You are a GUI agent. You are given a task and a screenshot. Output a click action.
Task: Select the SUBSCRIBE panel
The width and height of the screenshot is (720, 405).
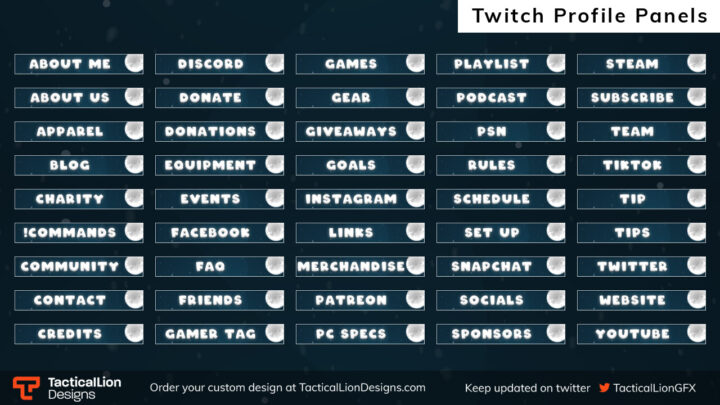click(x=641, y=97)
